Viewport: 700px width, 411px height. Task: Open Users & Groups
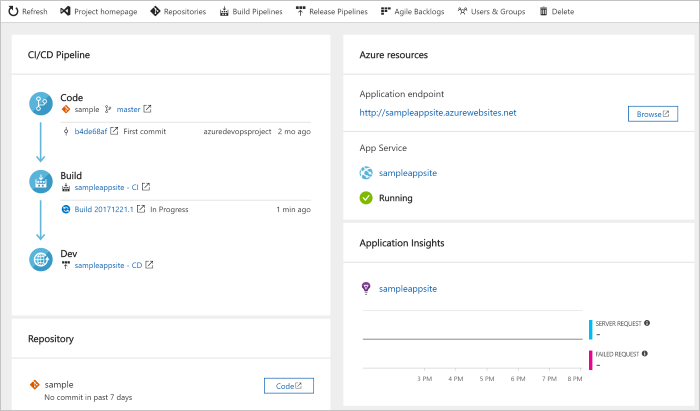[490, 12]
